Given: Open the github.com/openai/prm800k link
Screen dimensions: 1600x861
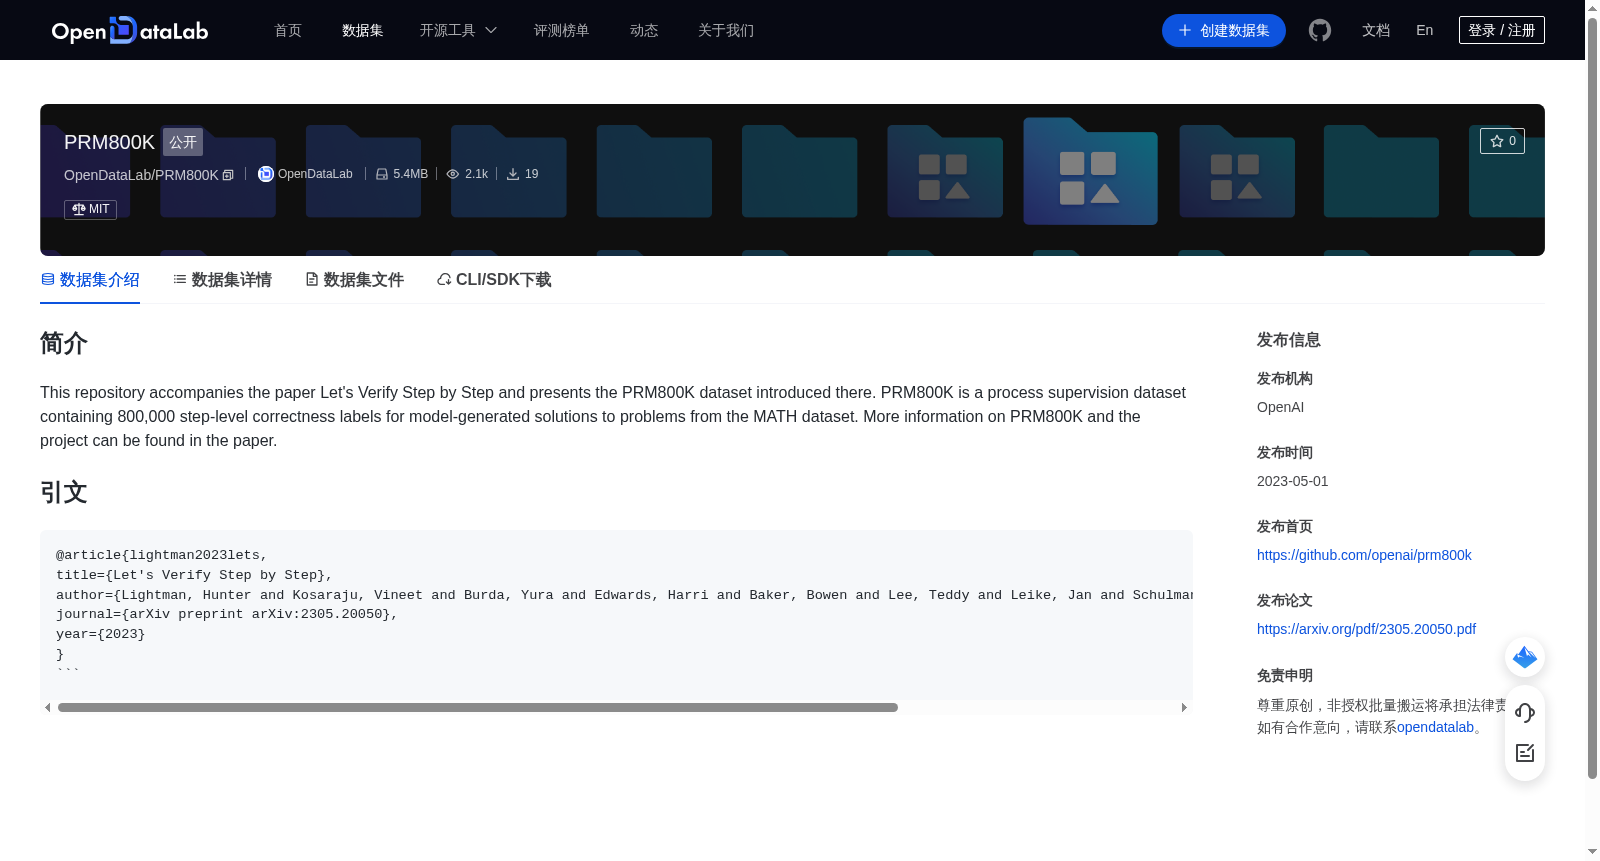Looking at the screenshot, I should [1364, 555].
